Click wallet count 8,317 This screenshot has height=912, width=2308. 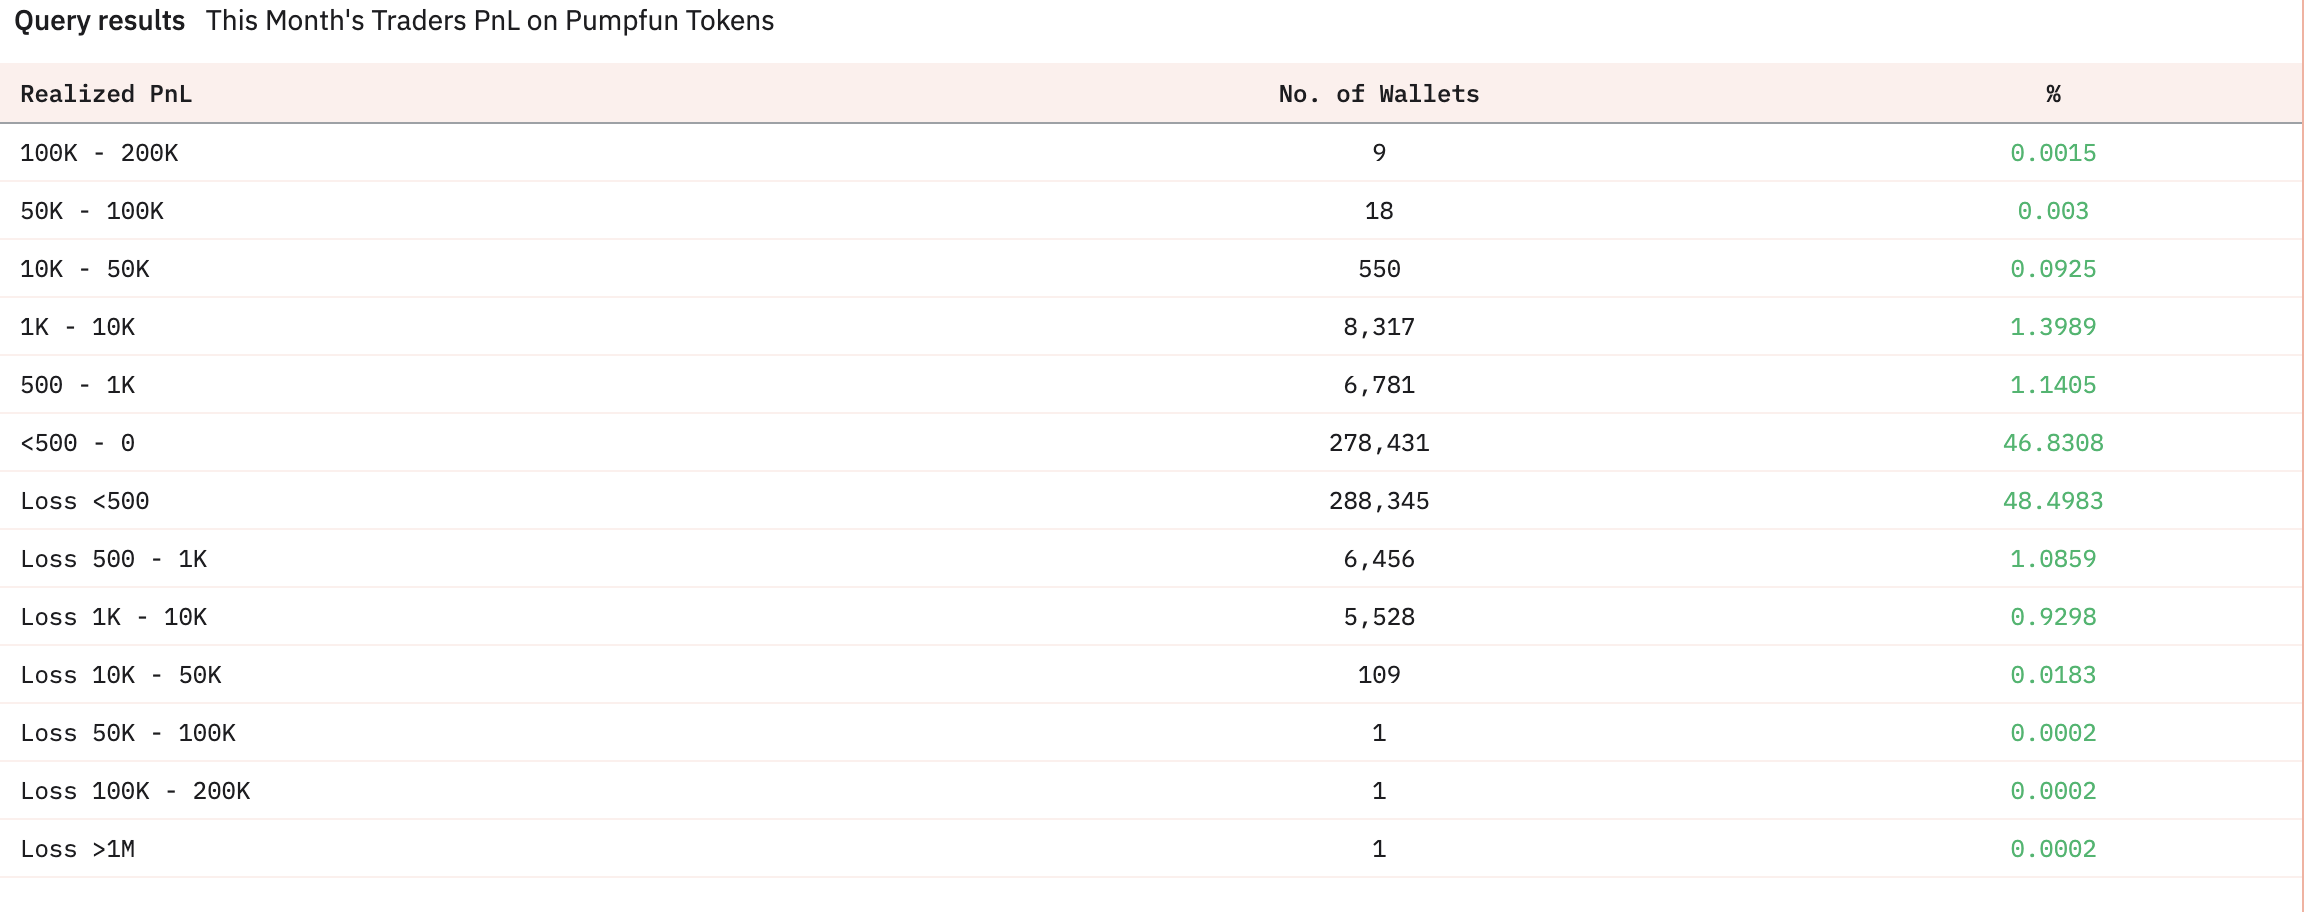1378,327
